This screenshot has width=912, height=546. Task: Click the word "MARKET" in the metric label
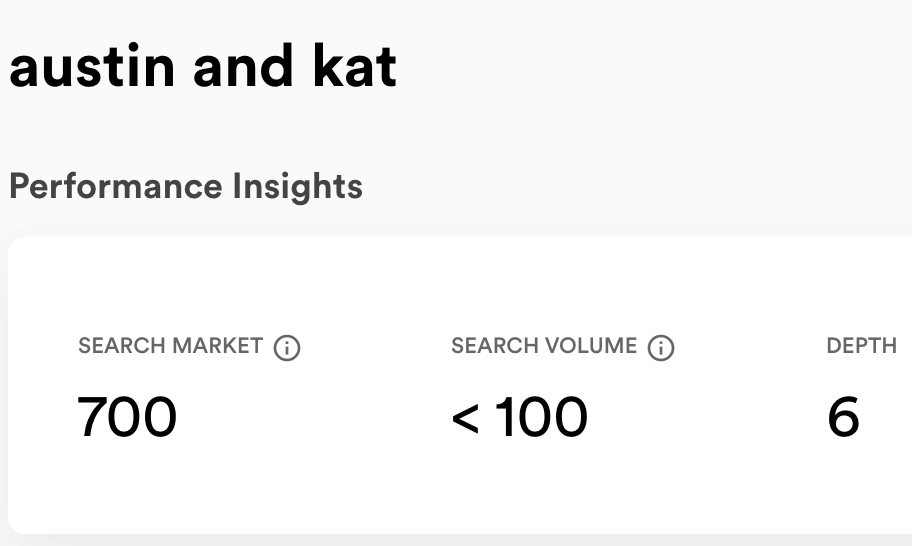[218, 346]
